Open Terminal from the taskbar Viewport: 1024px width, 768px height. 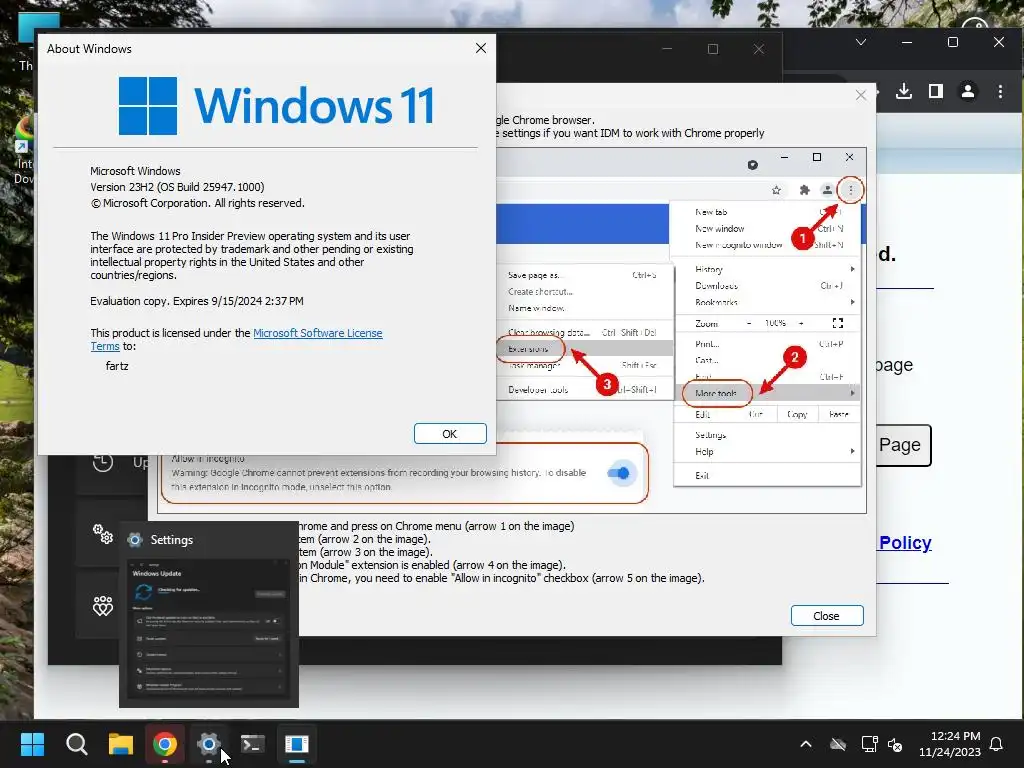click(x=253, y=744)
